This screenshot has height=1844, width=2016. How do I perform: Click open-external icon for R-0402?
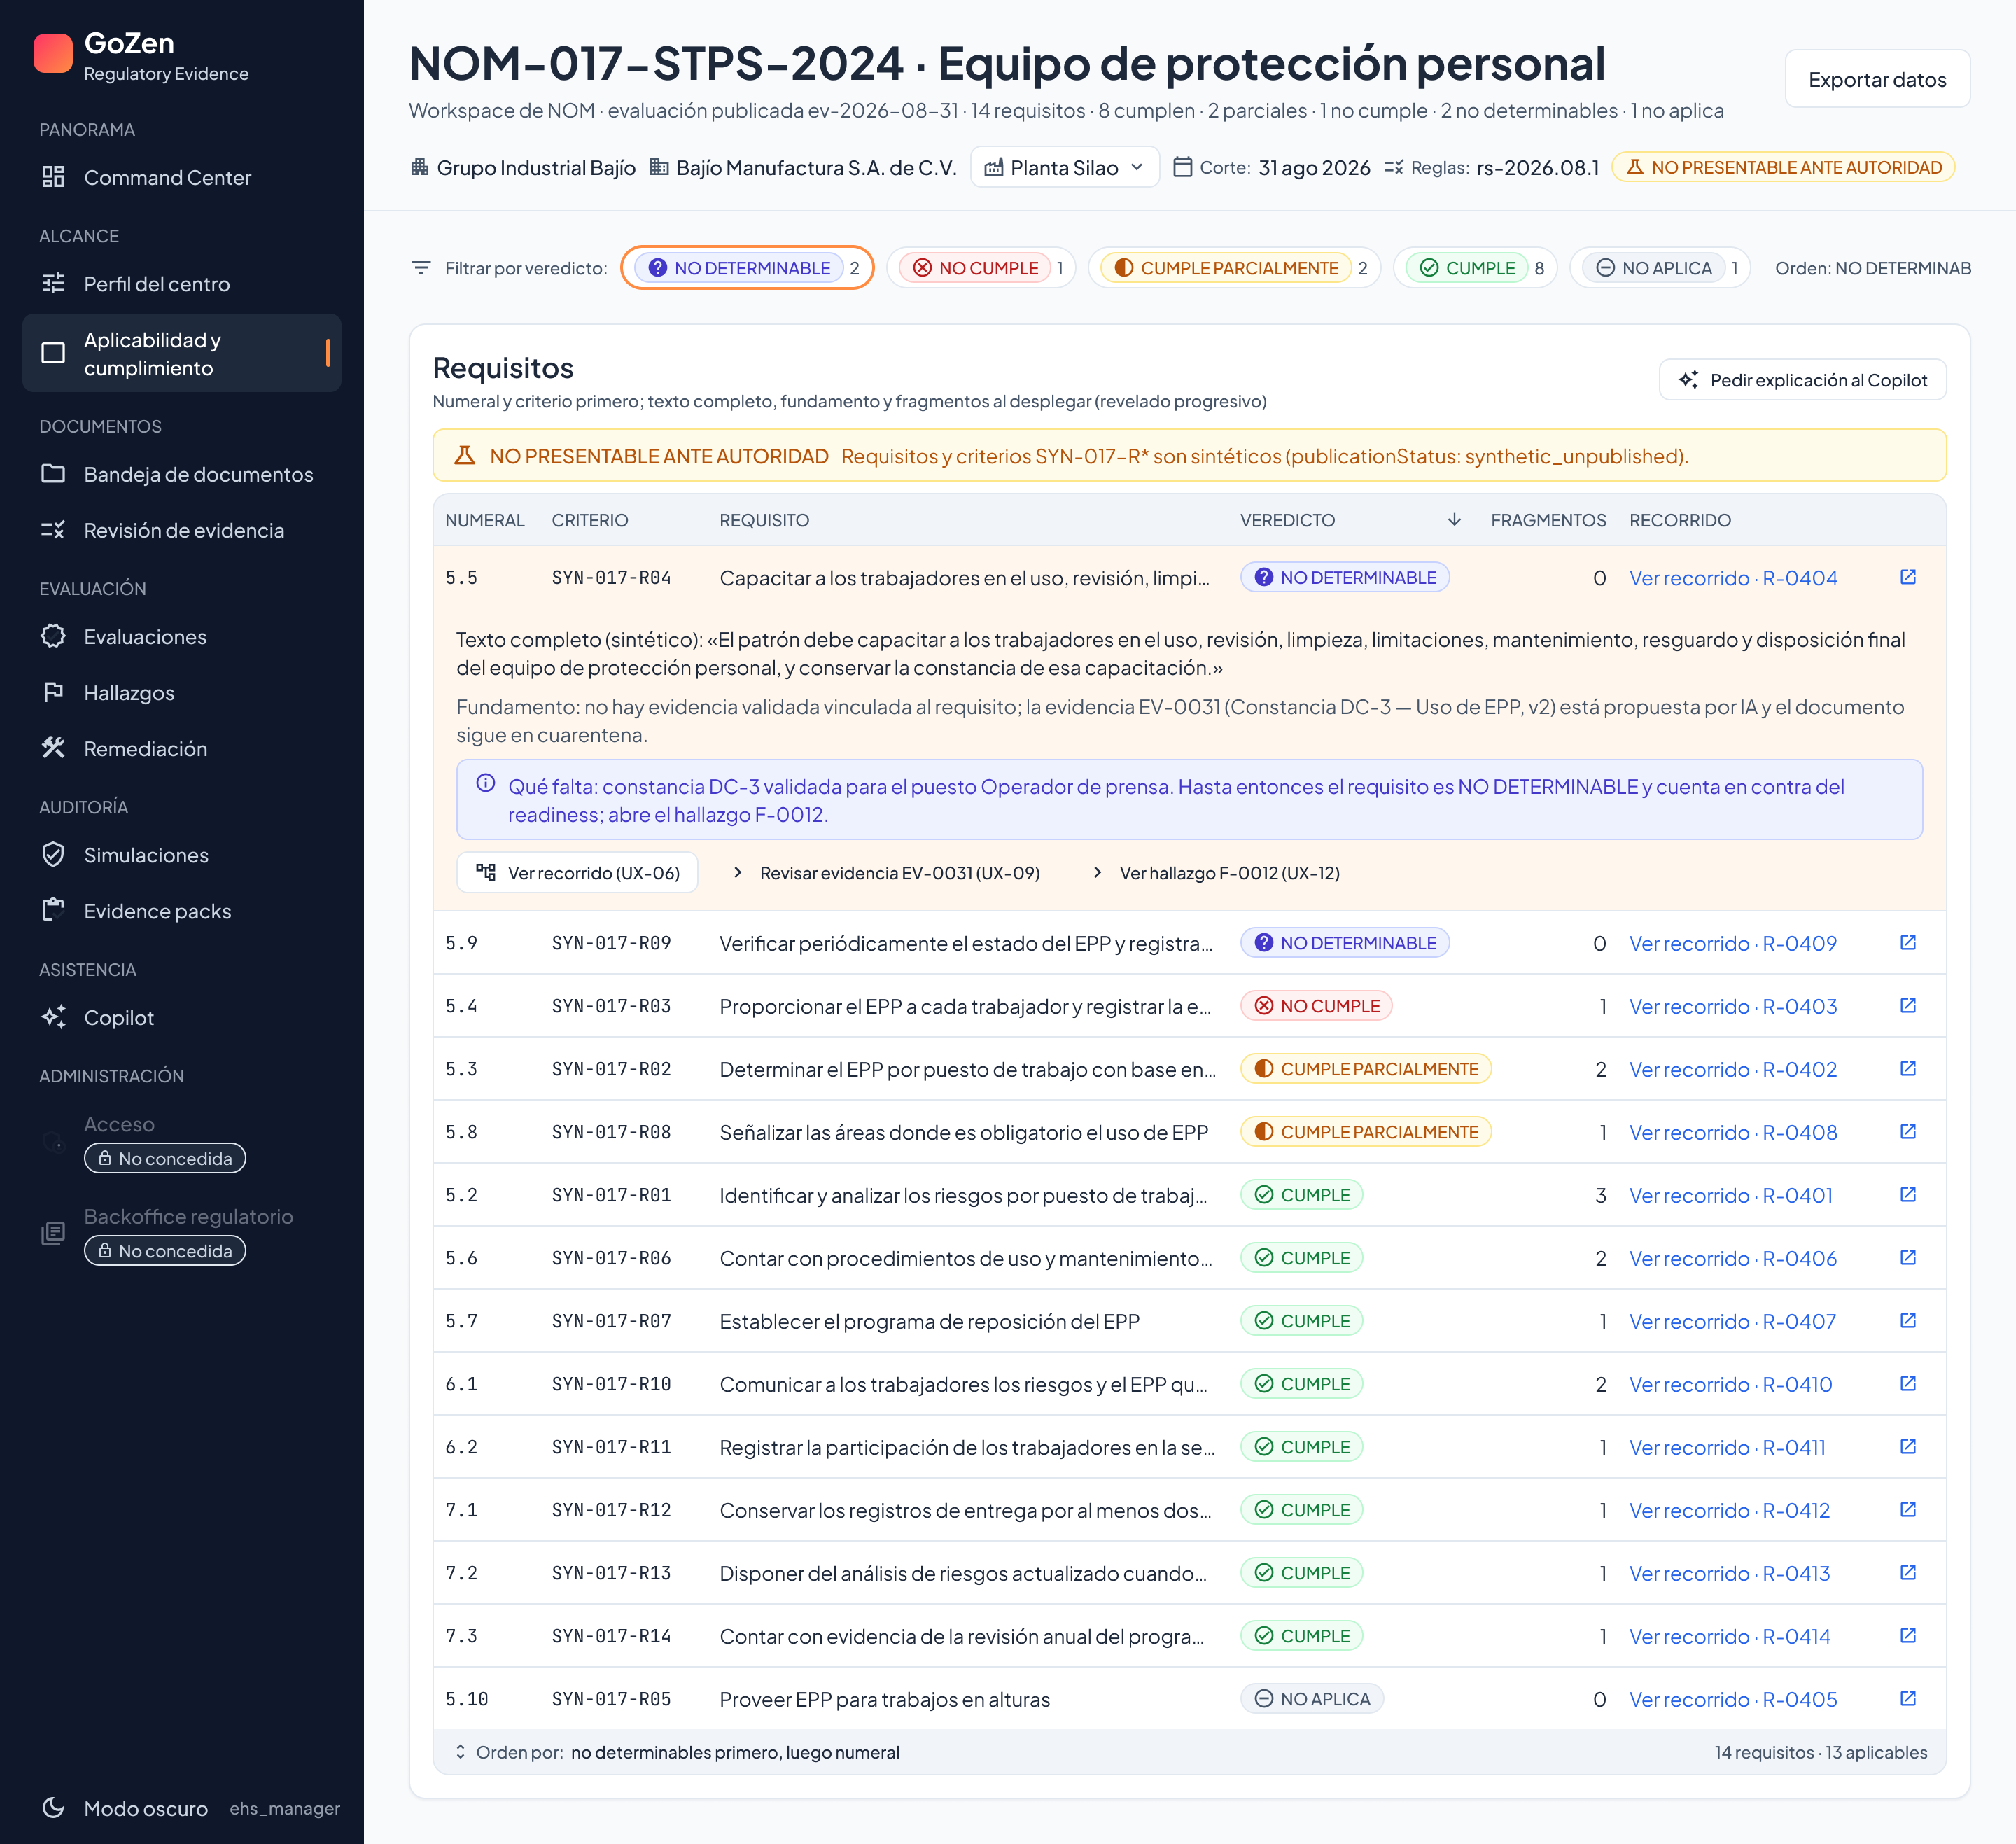(1907, 1068)
